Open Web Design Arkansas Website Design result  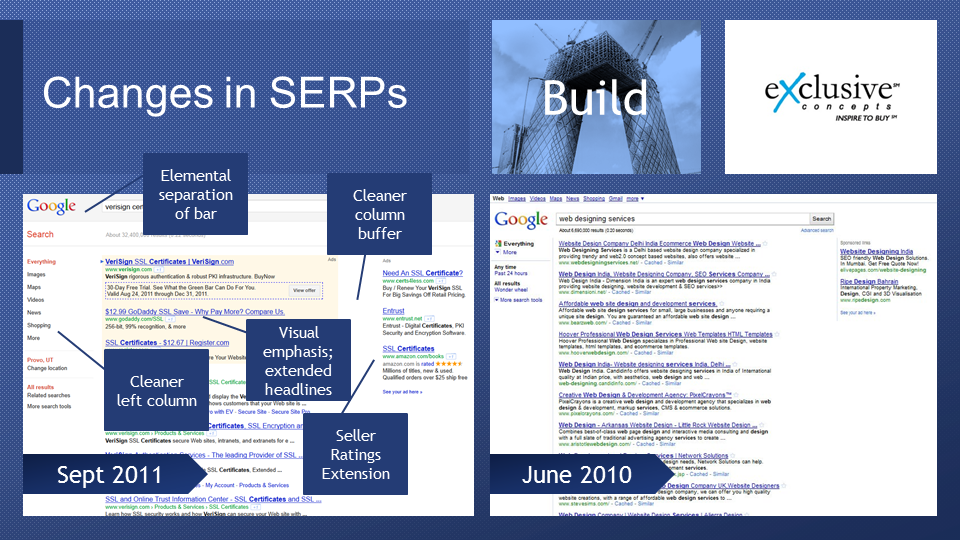658,425
